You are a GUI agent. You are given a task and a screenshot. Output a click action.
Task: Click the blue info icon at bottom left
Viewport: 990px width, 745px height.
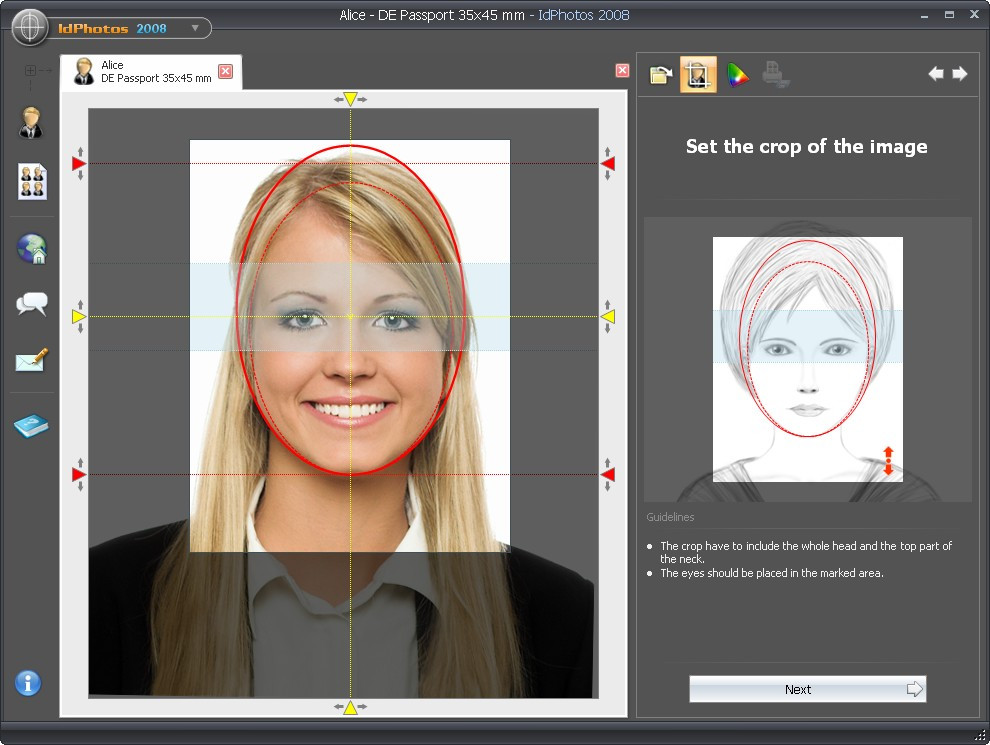28,683
